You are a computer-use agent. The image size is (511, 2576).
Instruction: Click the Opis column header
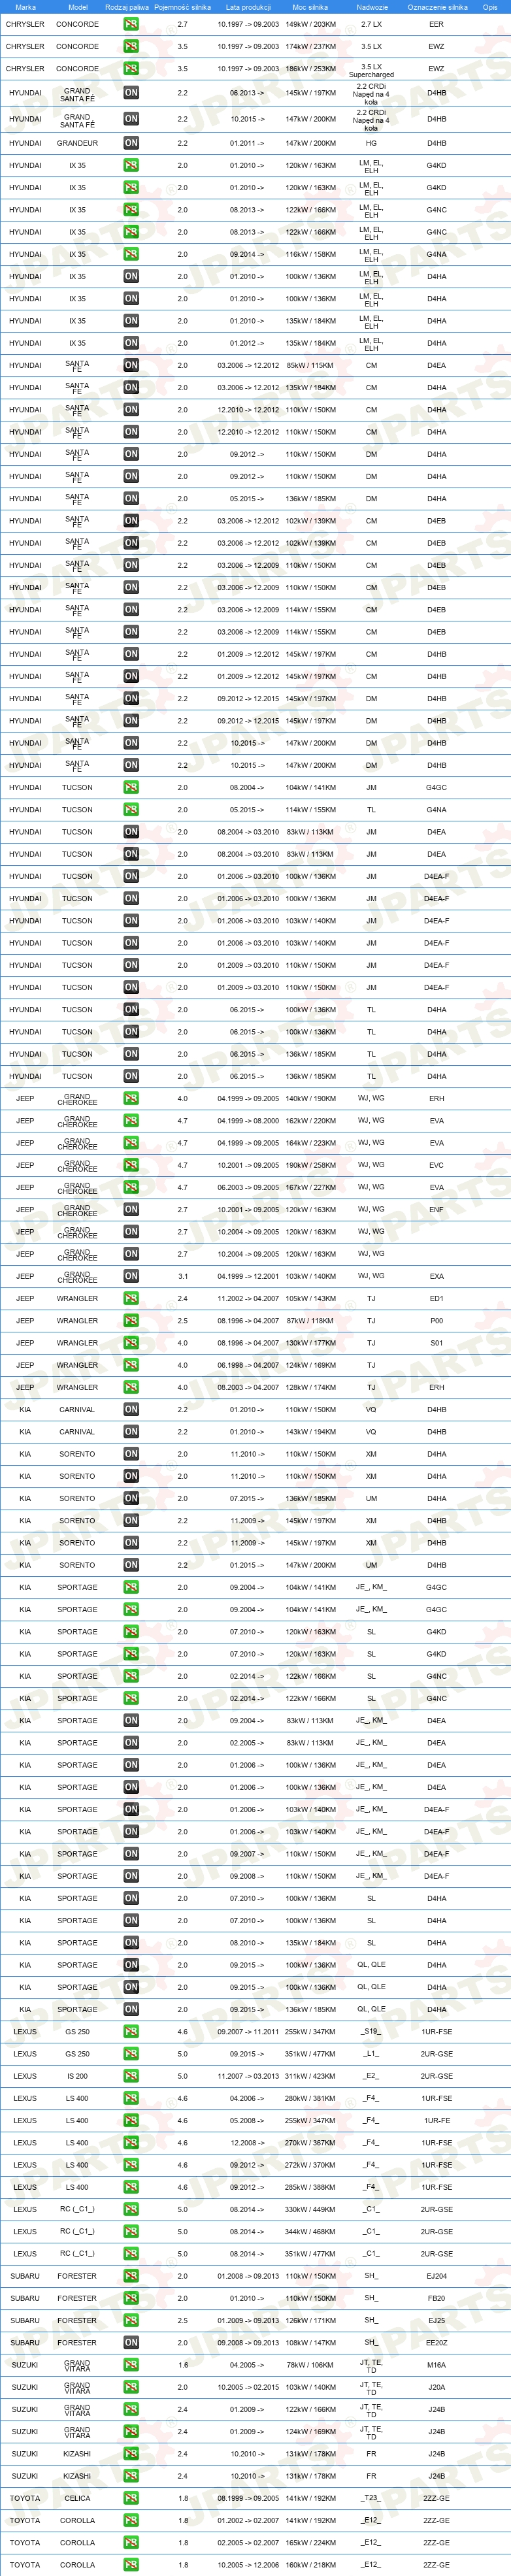coord(490,7)
